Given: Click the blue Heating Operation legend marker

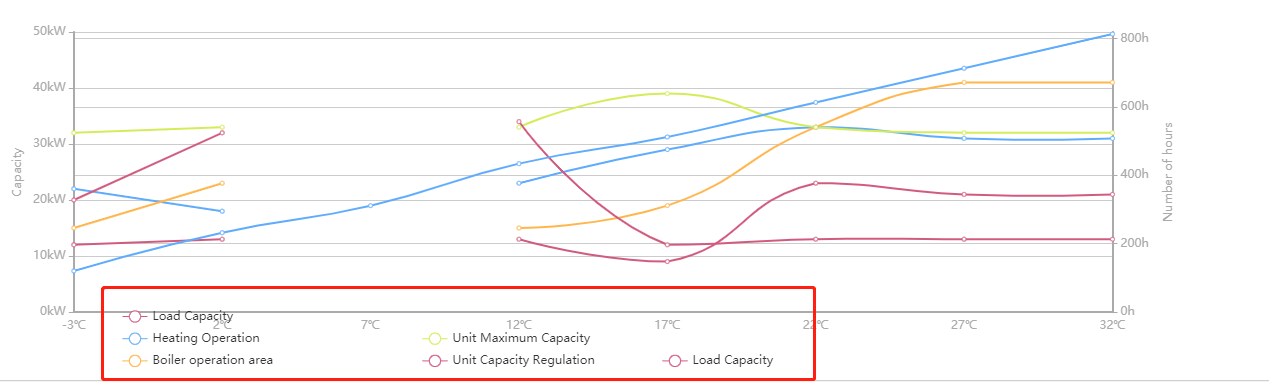Looking at the screenshot, I should coord(135,338).
